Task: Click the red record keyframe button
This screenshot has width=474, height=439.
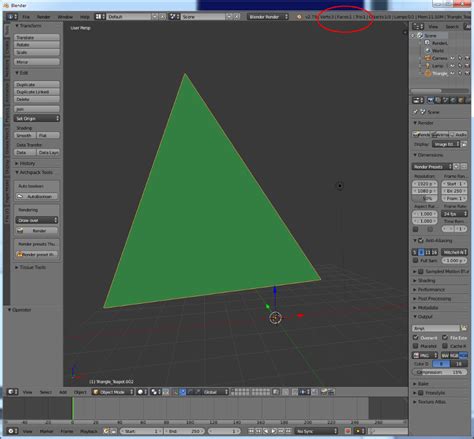Action: click(348, 431)
